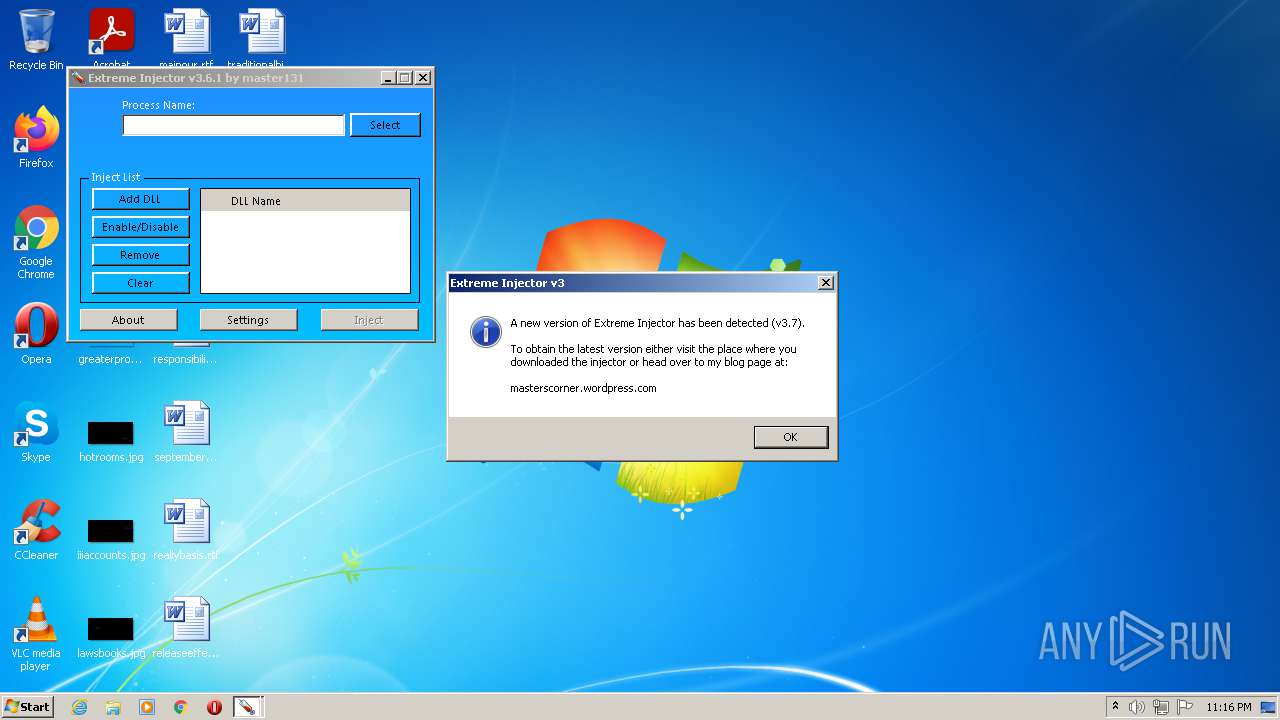Select the Firefox desktop shortcut
The image size is (1280, 720).
point(36,137)
